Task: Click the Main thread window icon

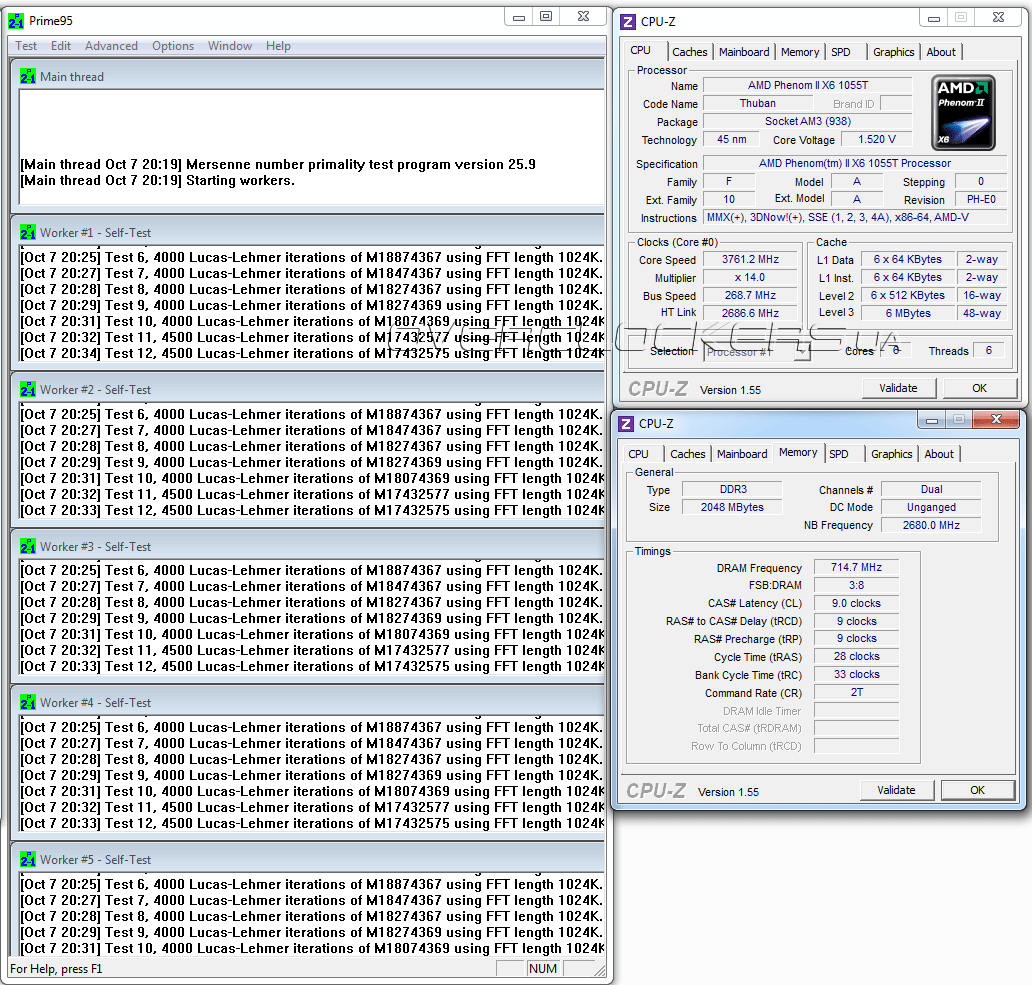Action: pyautogui.click(x=28, y=76)
